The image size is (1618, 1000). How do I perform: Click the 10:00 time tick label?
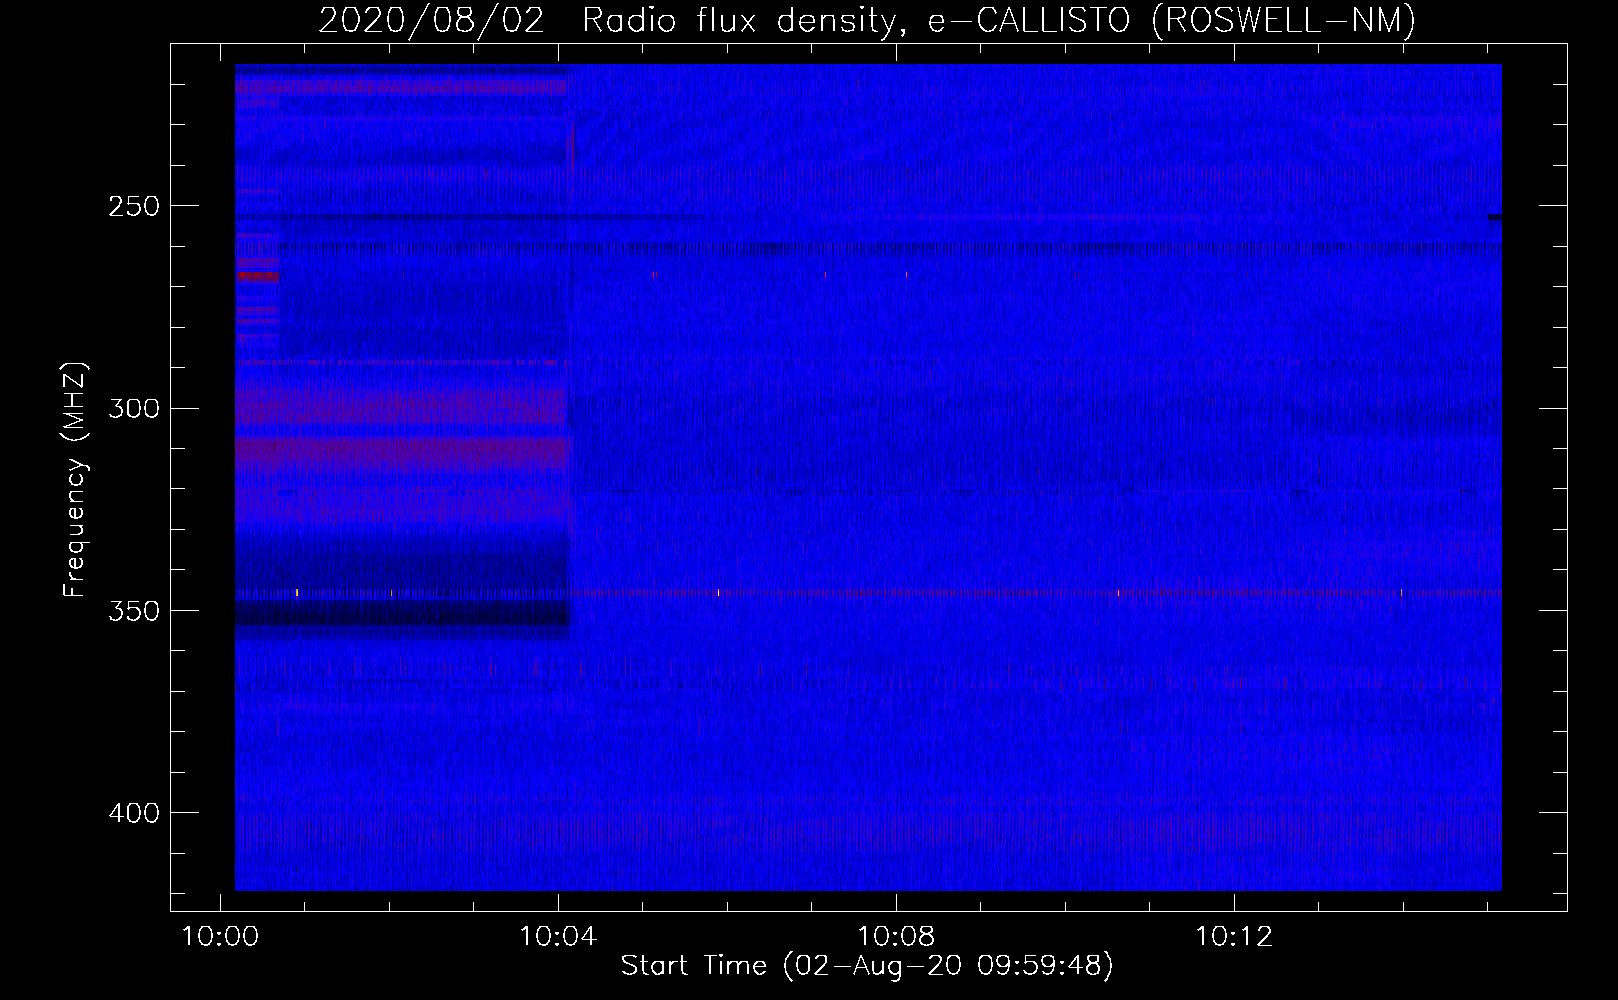(x=220, y=937)
